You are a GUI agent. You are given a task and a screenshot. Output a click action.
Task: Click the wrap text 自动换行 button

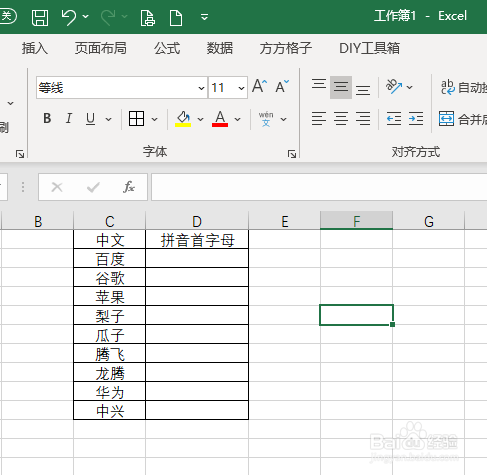[x=463, y=87]
